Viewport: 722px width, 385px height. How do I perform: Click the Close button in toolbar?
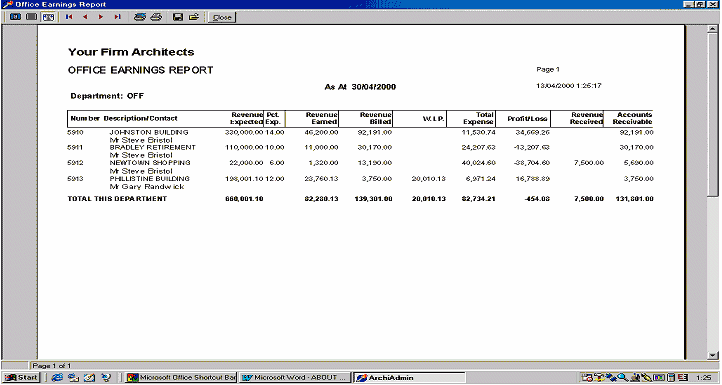pos(222,18)
